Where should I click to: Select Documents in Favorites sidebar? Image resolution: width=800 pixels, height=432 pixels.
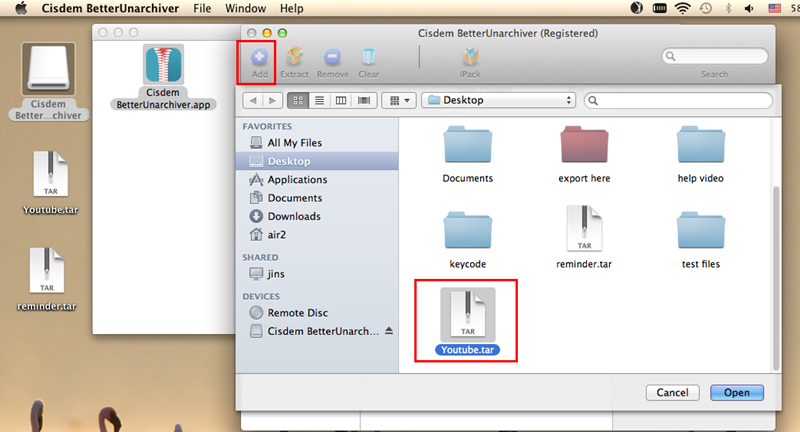coord(317,198)
